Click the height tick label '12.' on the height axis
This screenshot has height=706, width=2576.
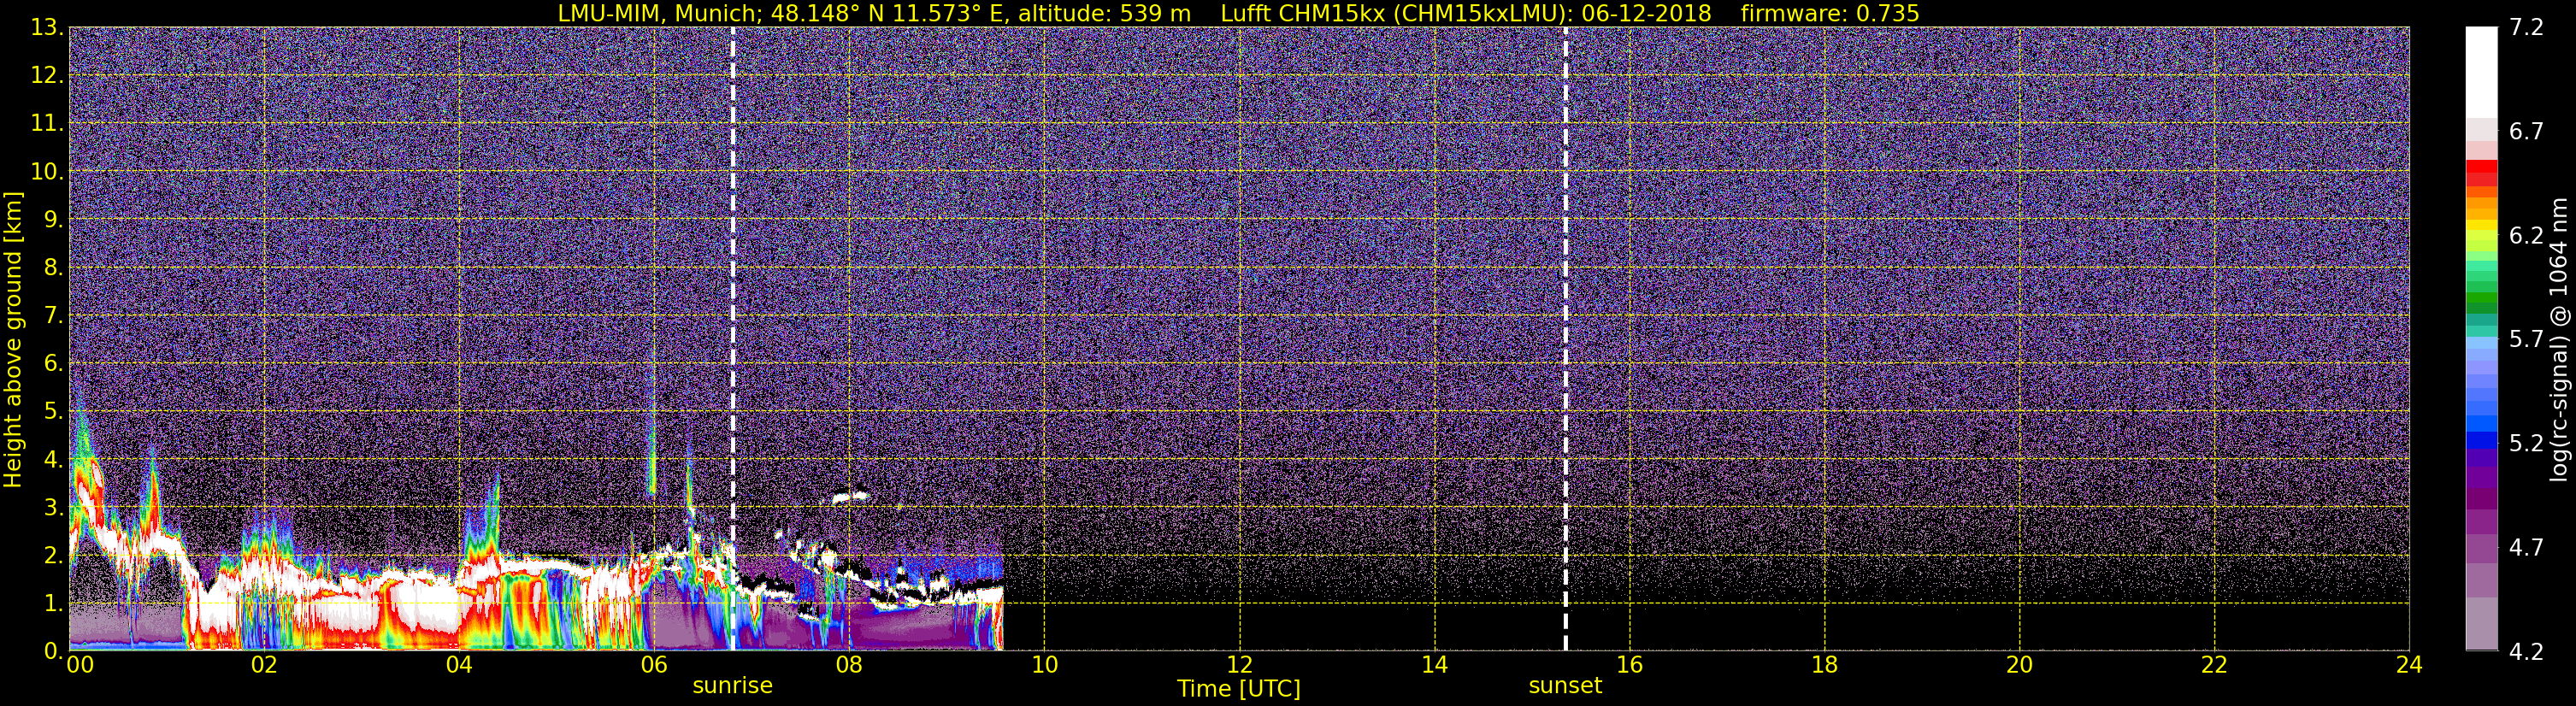tap(47, 76)
